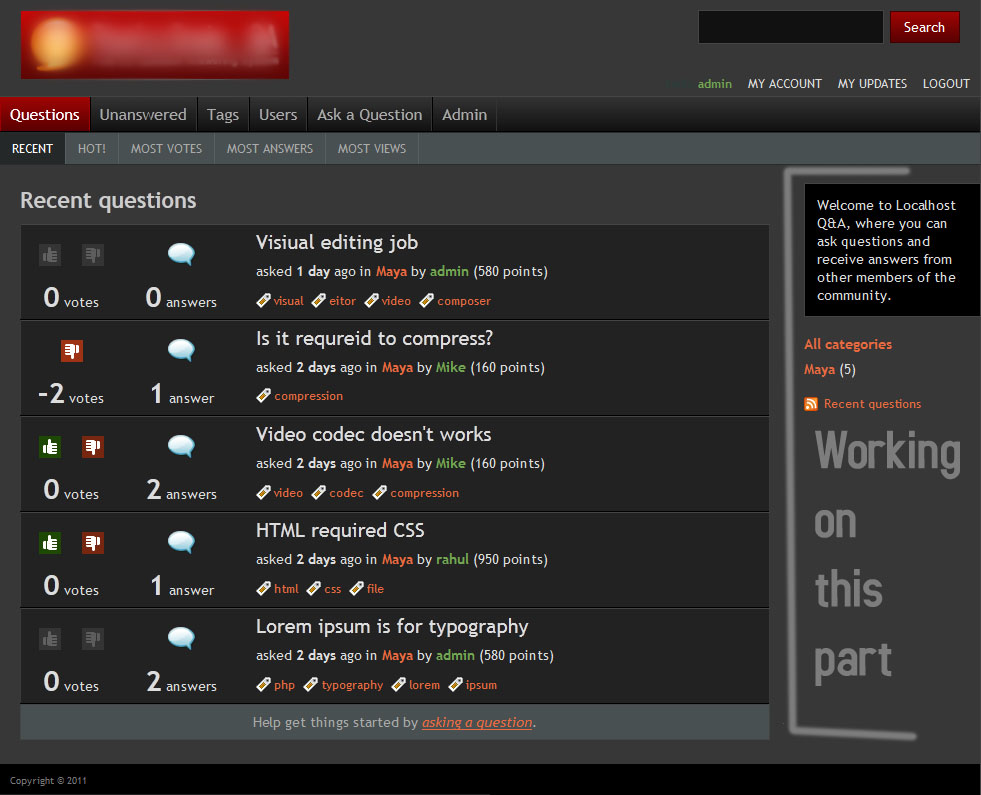The image size is (981, 795).
Task: Open the 'asking a question' link
Action: (x=477, y=722)
